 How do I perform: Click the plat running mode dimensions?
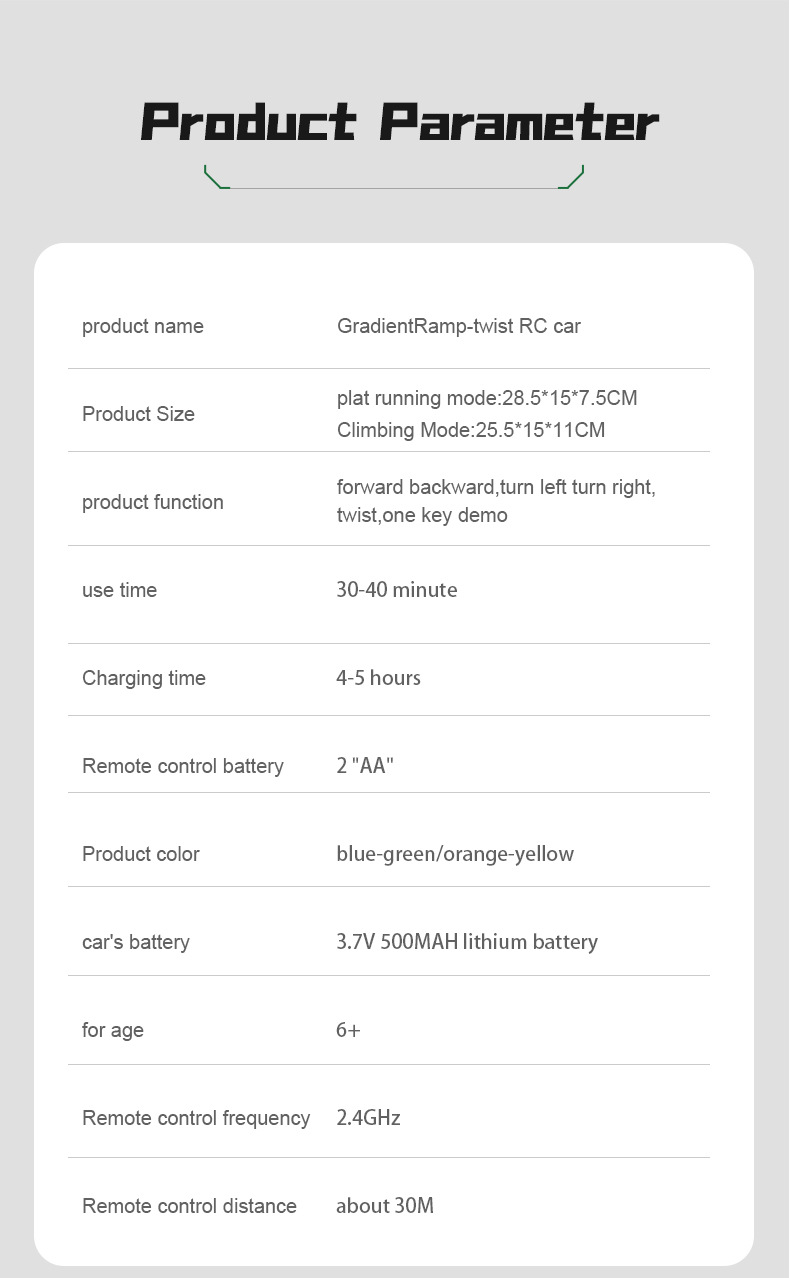tap(487, 398)
